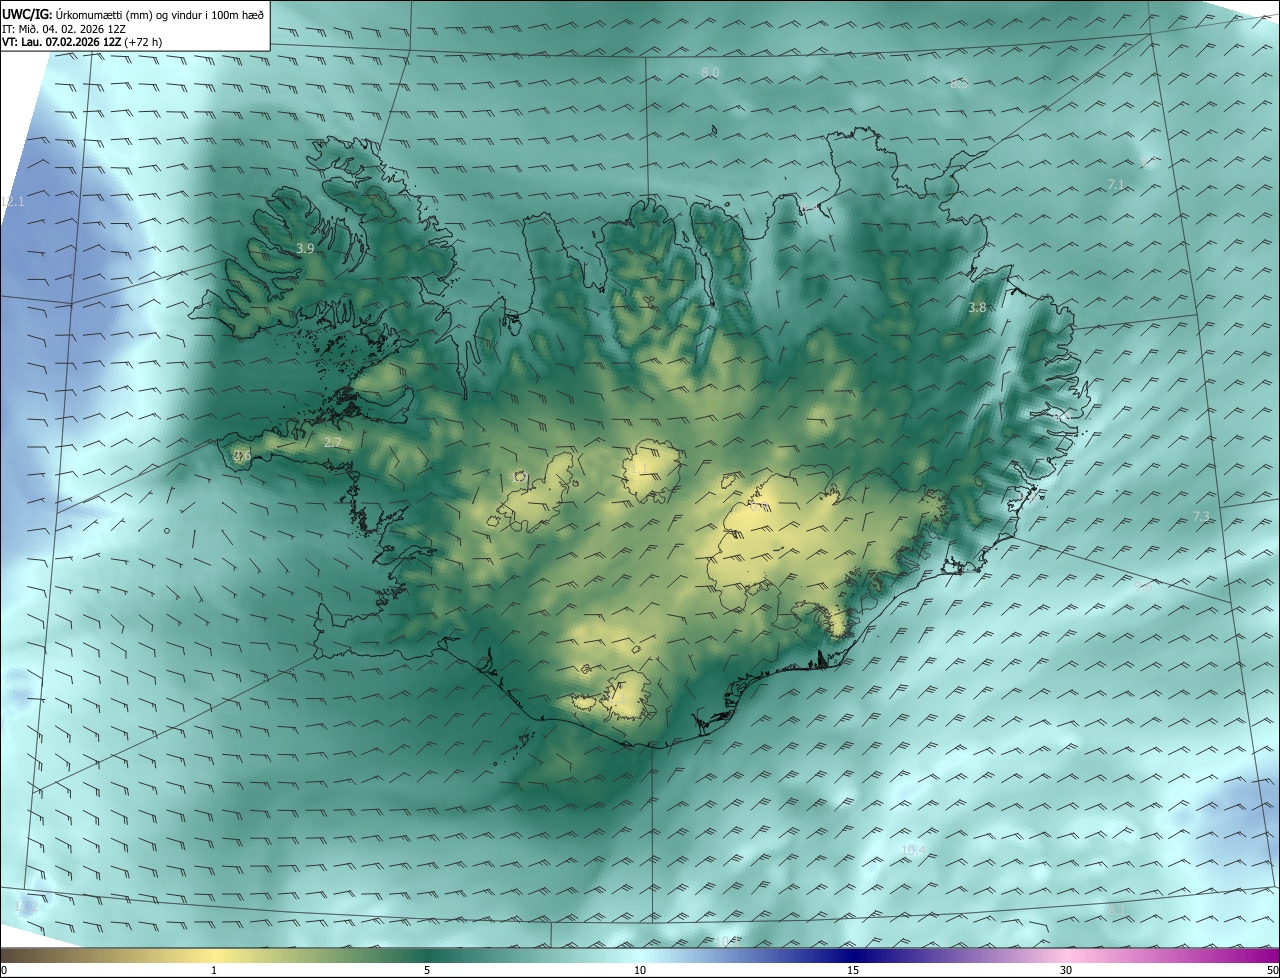
Task: Click the 7.3 value east of Iceland
Action: [1201, 516]
